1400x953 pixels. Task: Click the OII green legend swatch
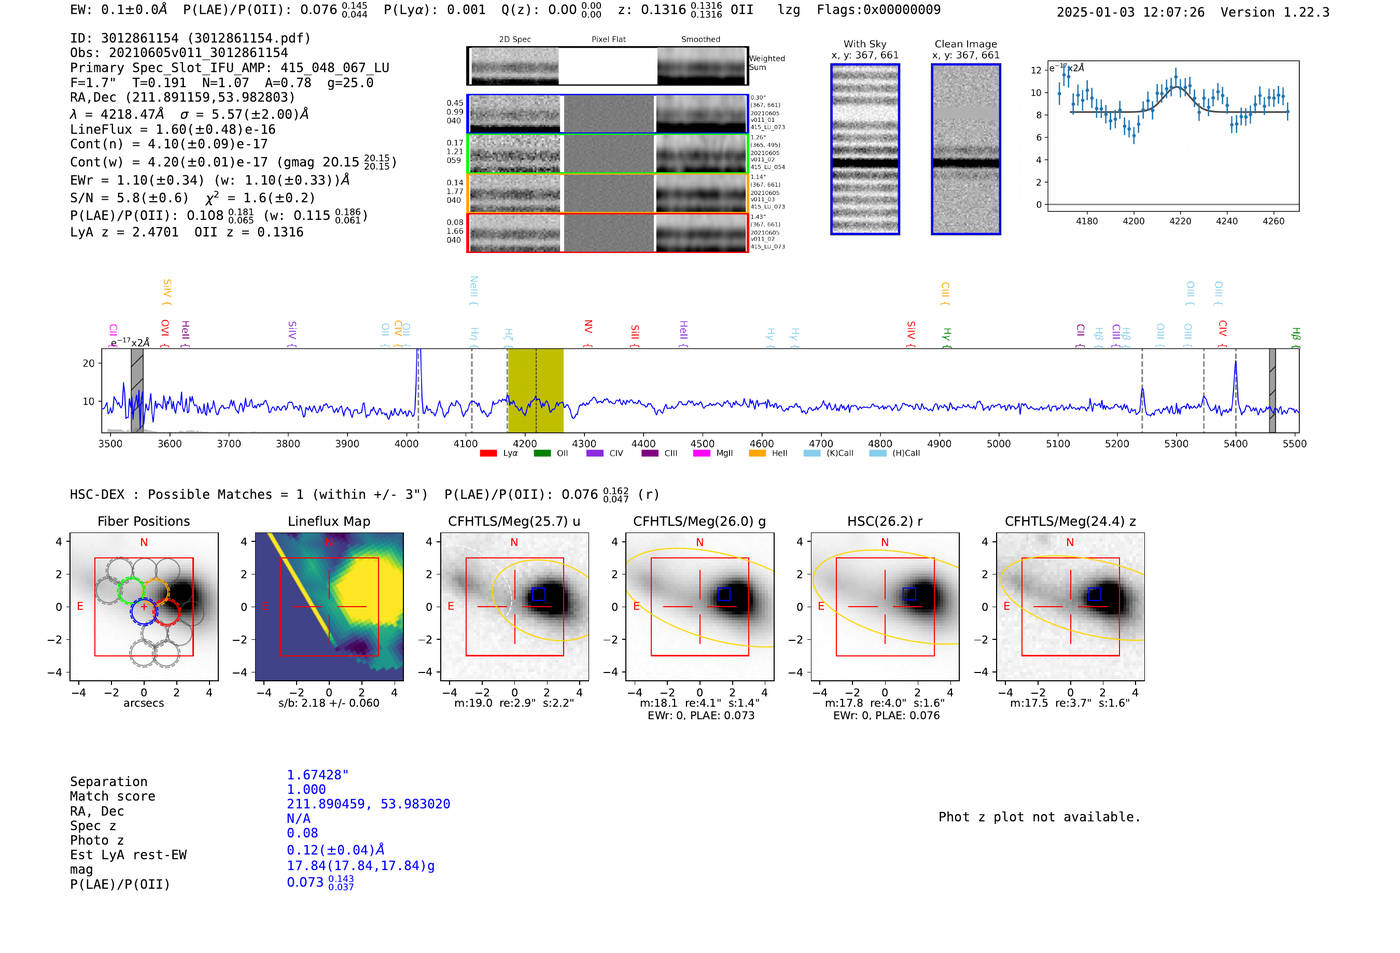pyautogui.click(x=542, y=453)
